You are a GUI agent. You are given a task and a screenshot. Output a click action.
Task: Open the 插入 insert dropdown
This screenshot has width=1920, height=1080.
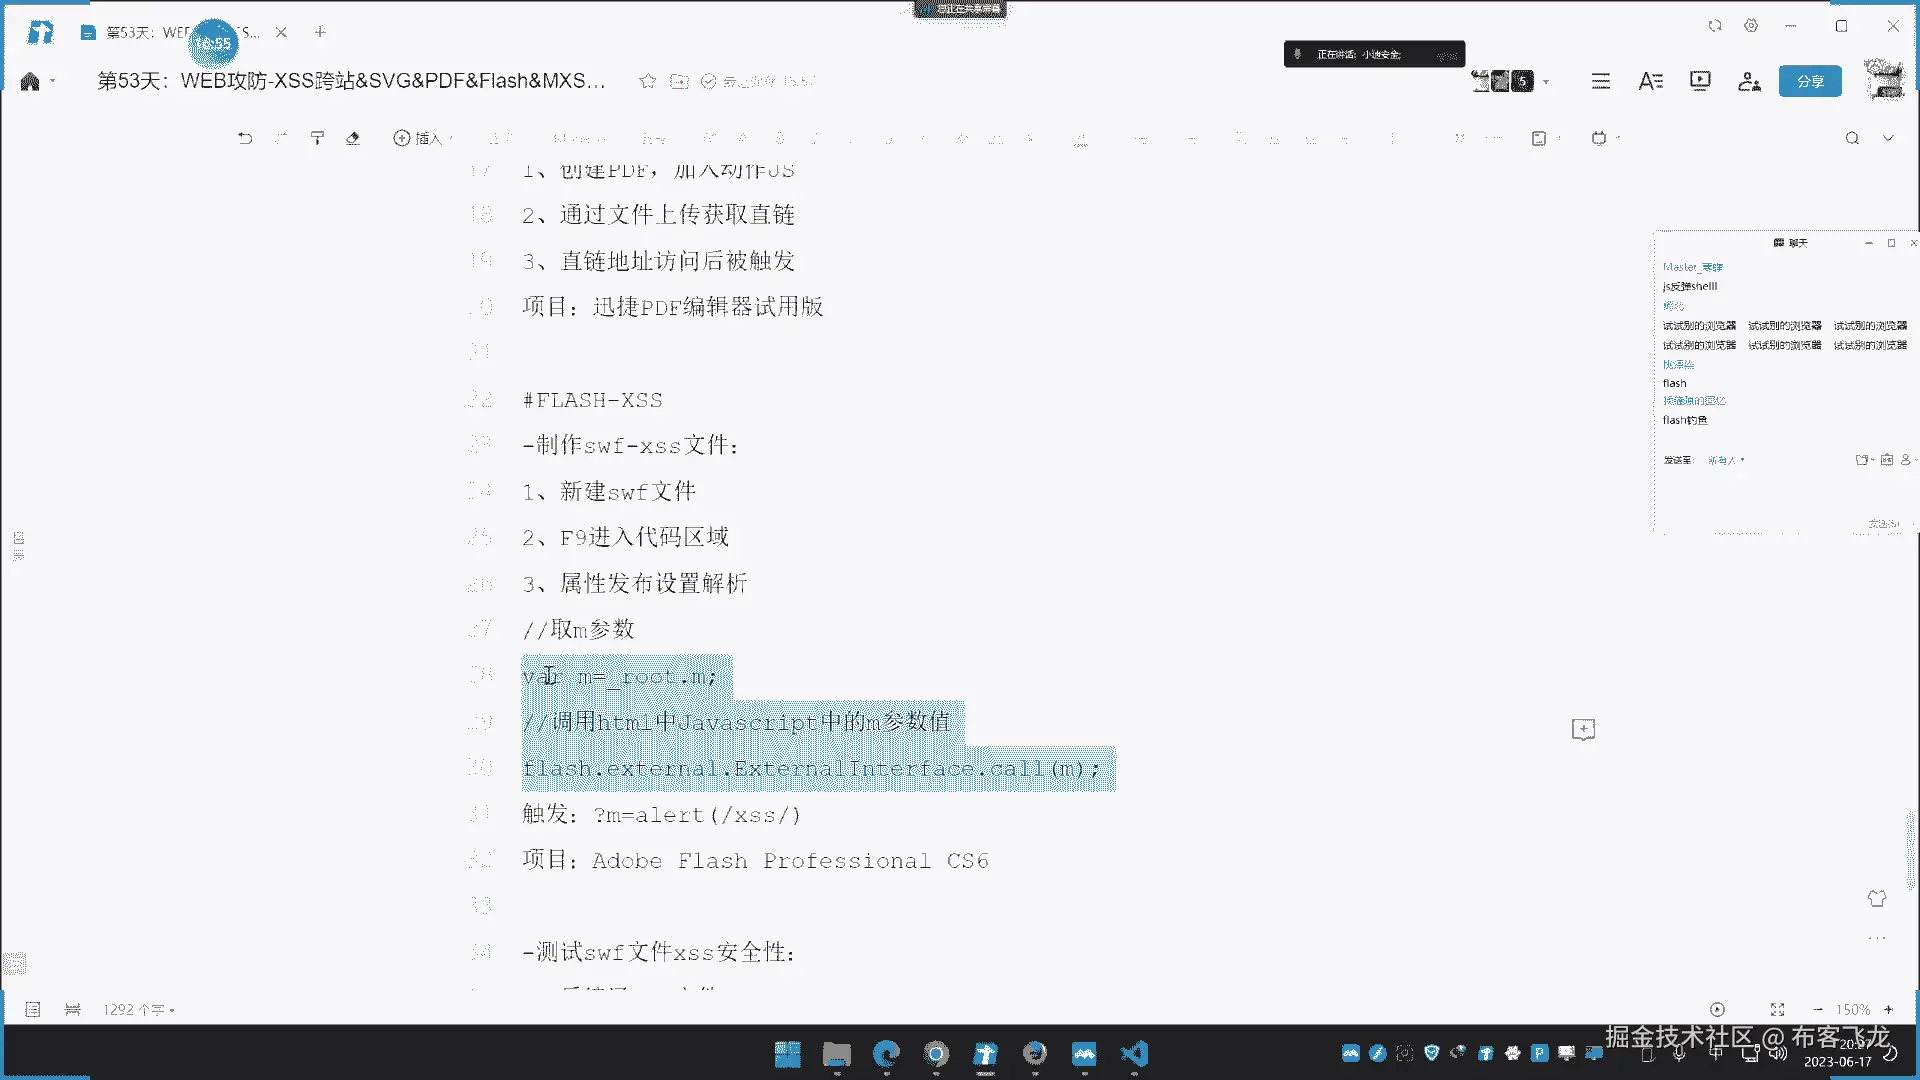pyautogui.click(x=422, y=138)
